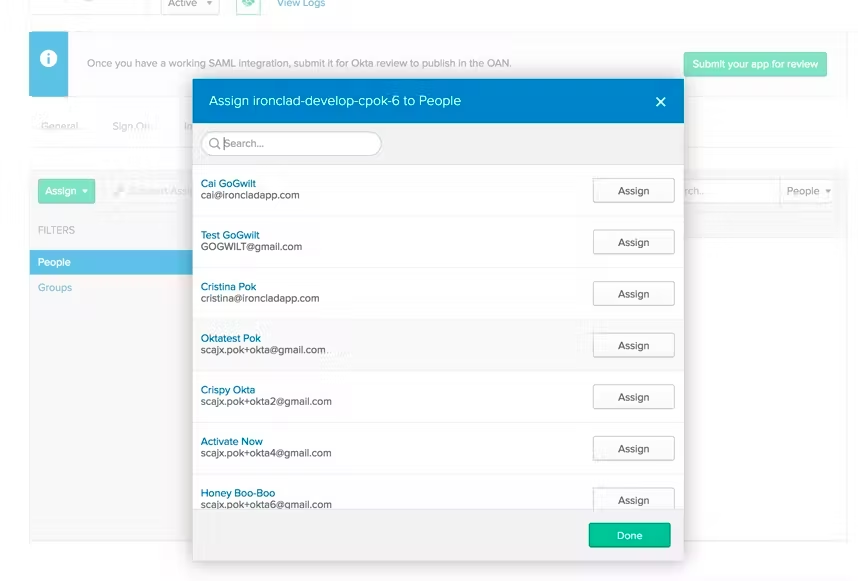Click the blue info icon banner
Image resolution: width=858 pixels, height=581 pixels.
(x=48, y=60)
